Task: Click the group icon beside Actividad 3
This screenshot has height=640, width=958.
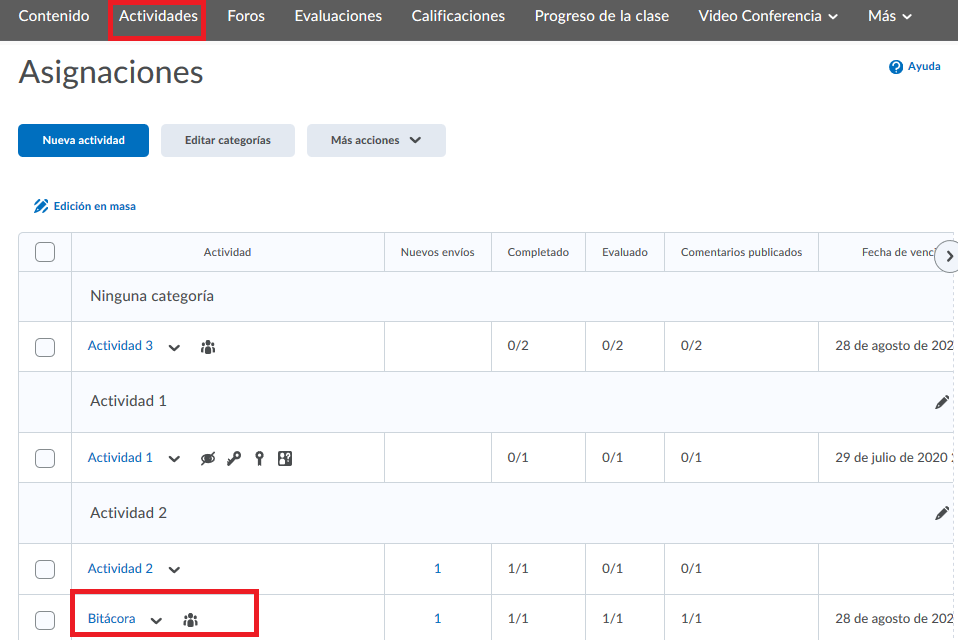Action: tap(208, 347)
